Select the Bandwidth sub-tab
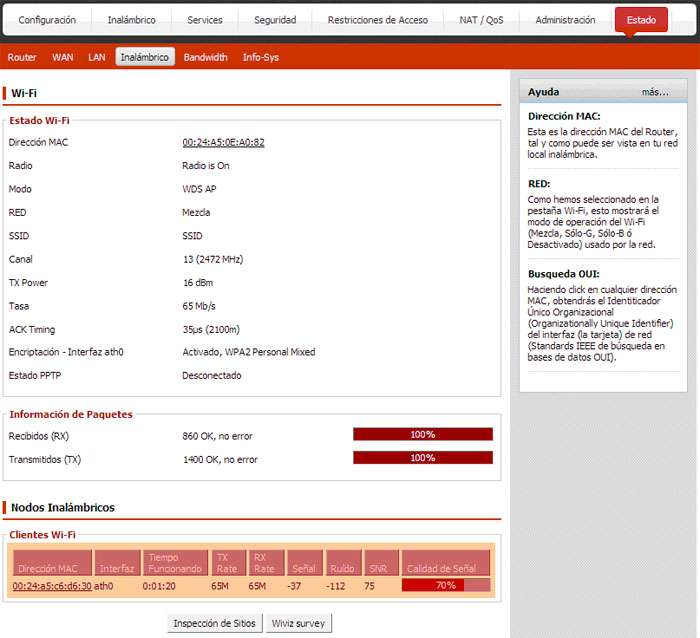 coord(205,57)
